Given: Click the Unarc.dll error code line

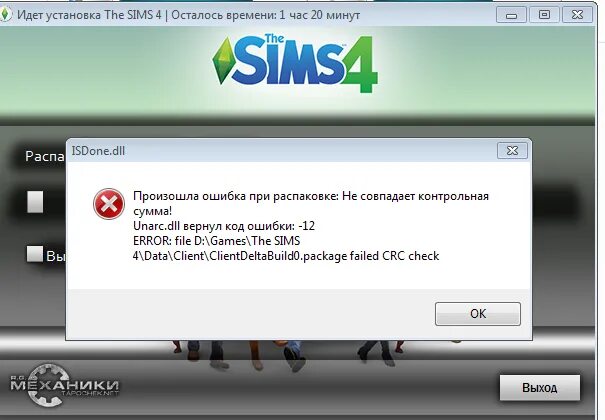Looking at the screenshot, I should point(224,226).
